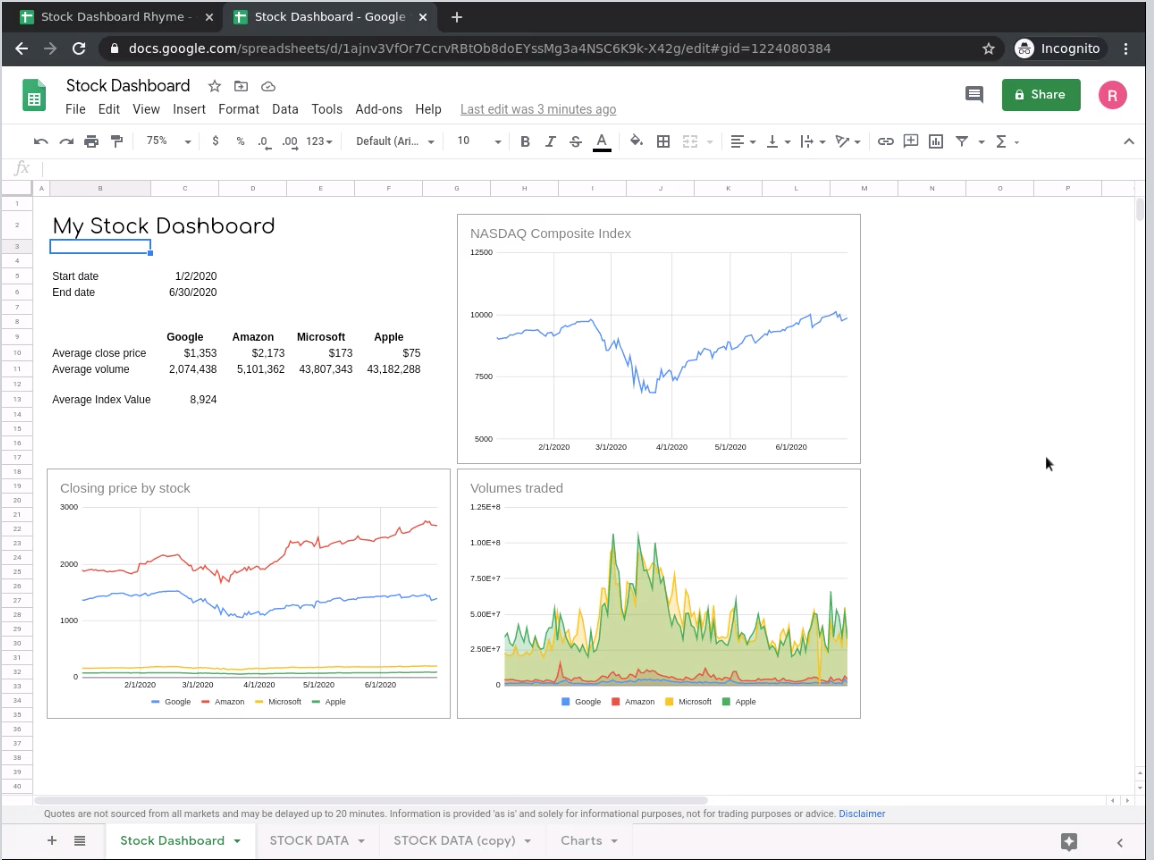
Task: Toggle strikethrough formatting
Action: 575,142
